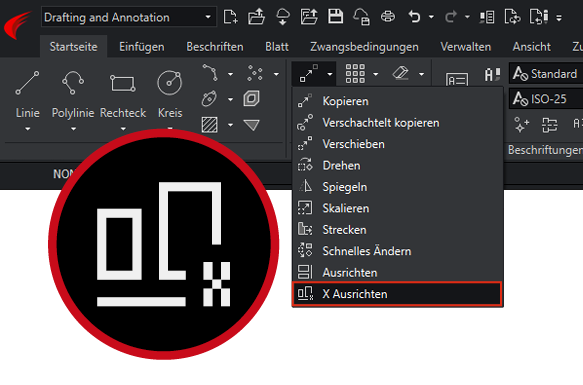Select the ellipse tool icon

pyautogui.click(x=209, y=99)
